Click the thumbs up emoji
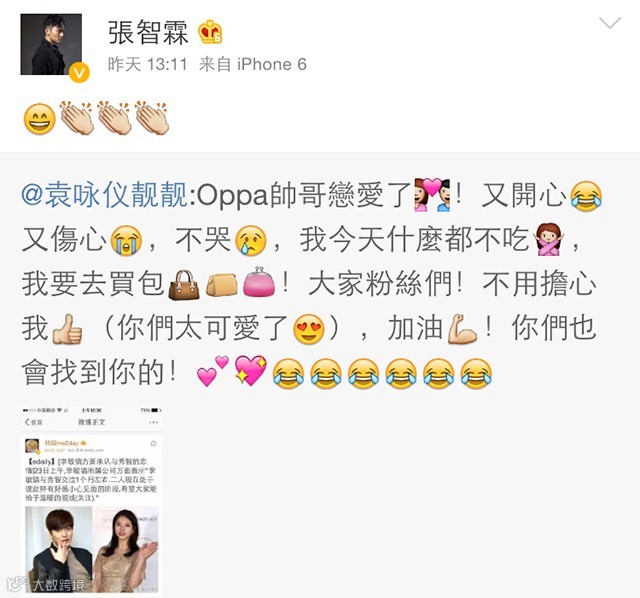The width and height of the screenshot is (640, 598). pyautogui.click(x=67, y=329)
